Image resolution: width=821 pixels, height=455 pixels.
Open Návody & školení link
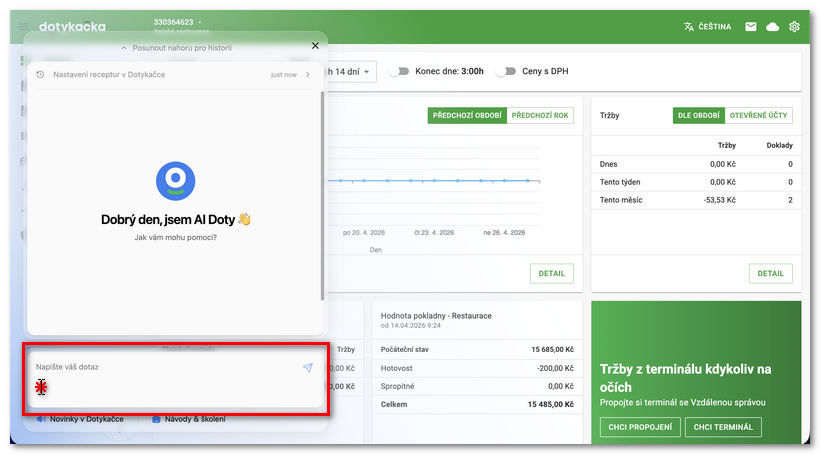pos(194,419)
